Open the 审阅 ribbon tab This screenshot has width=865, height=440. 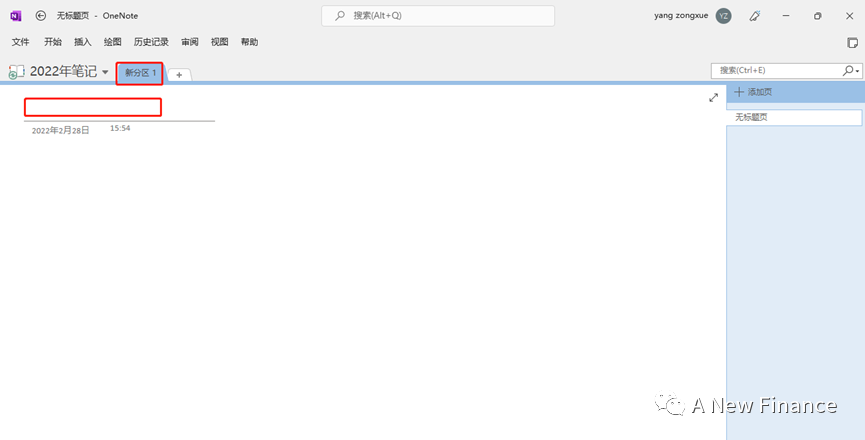190,42
